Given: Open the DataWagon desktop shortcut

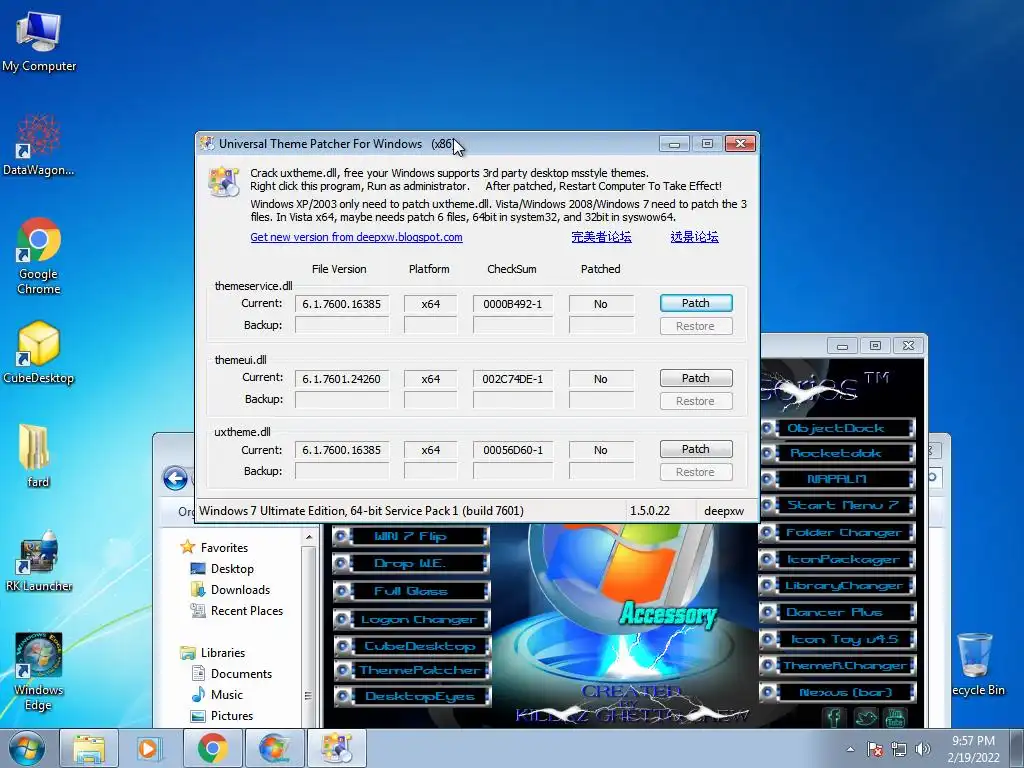Looking at the screenshot, I should tap(39, 145).
